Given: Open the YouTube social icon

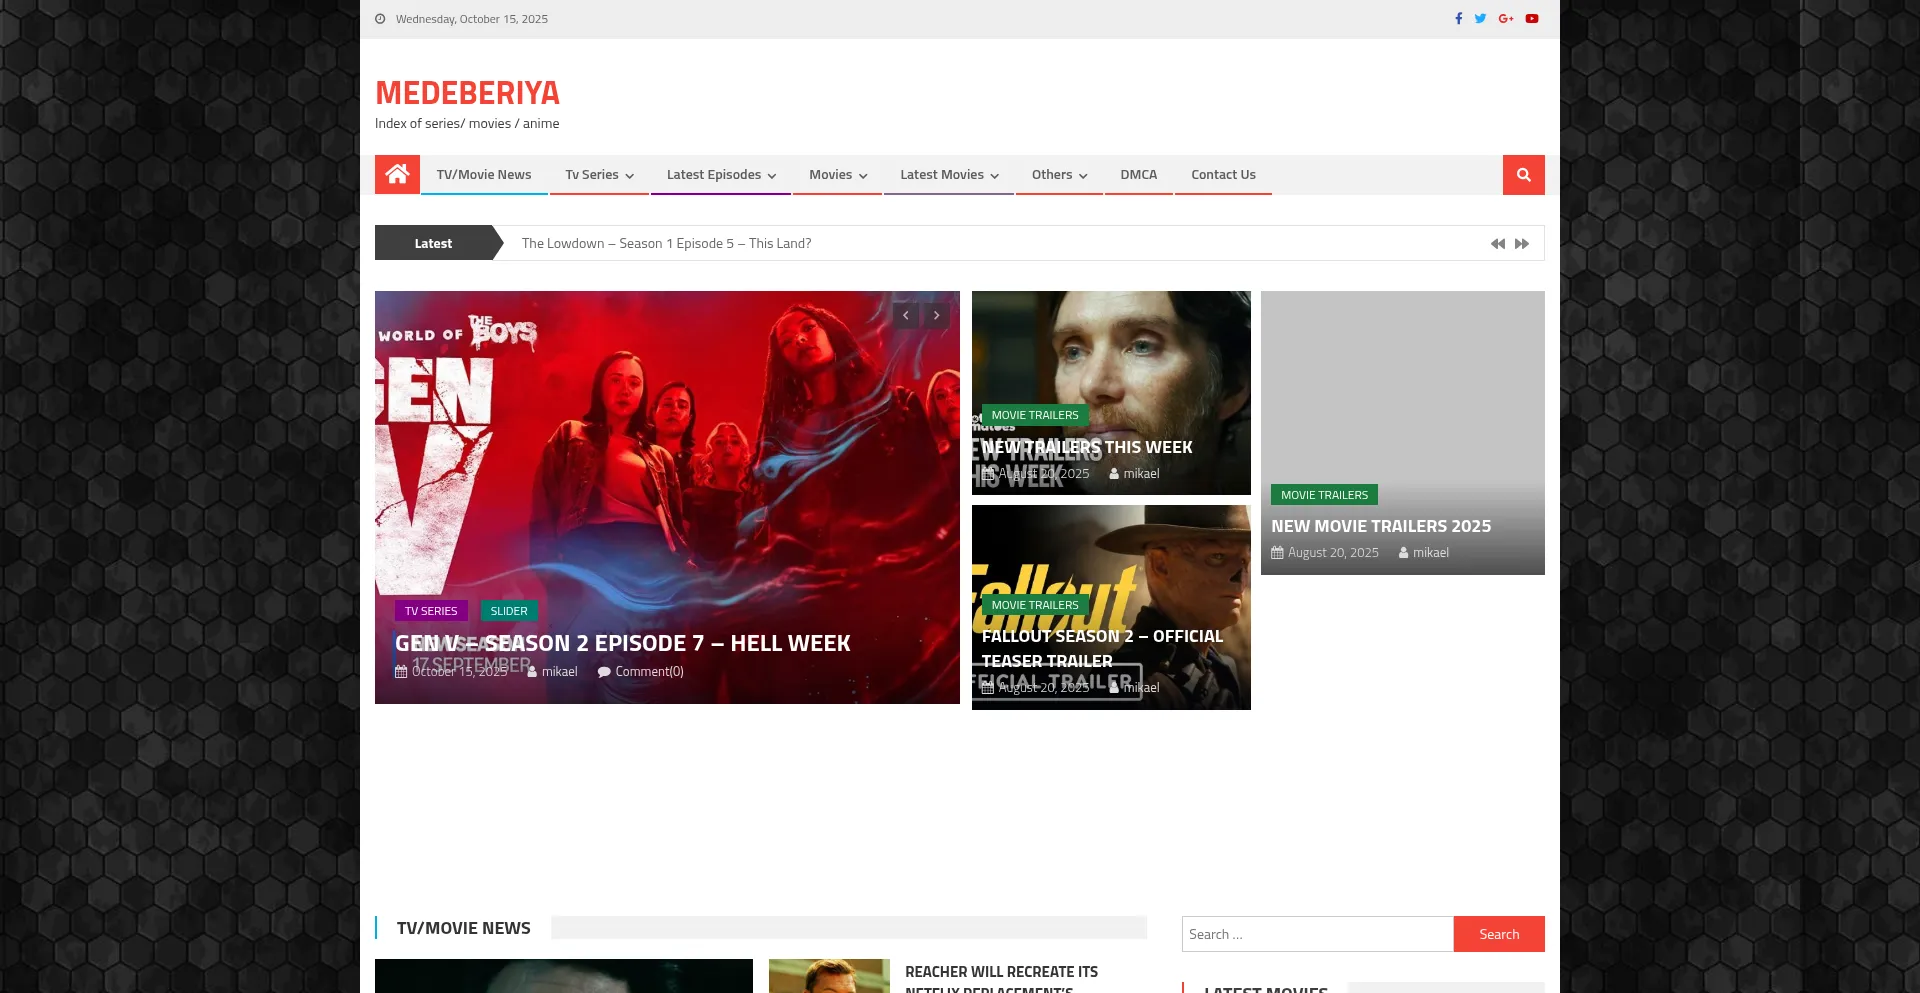Looking at the screenshot, I should point(1532,19).
